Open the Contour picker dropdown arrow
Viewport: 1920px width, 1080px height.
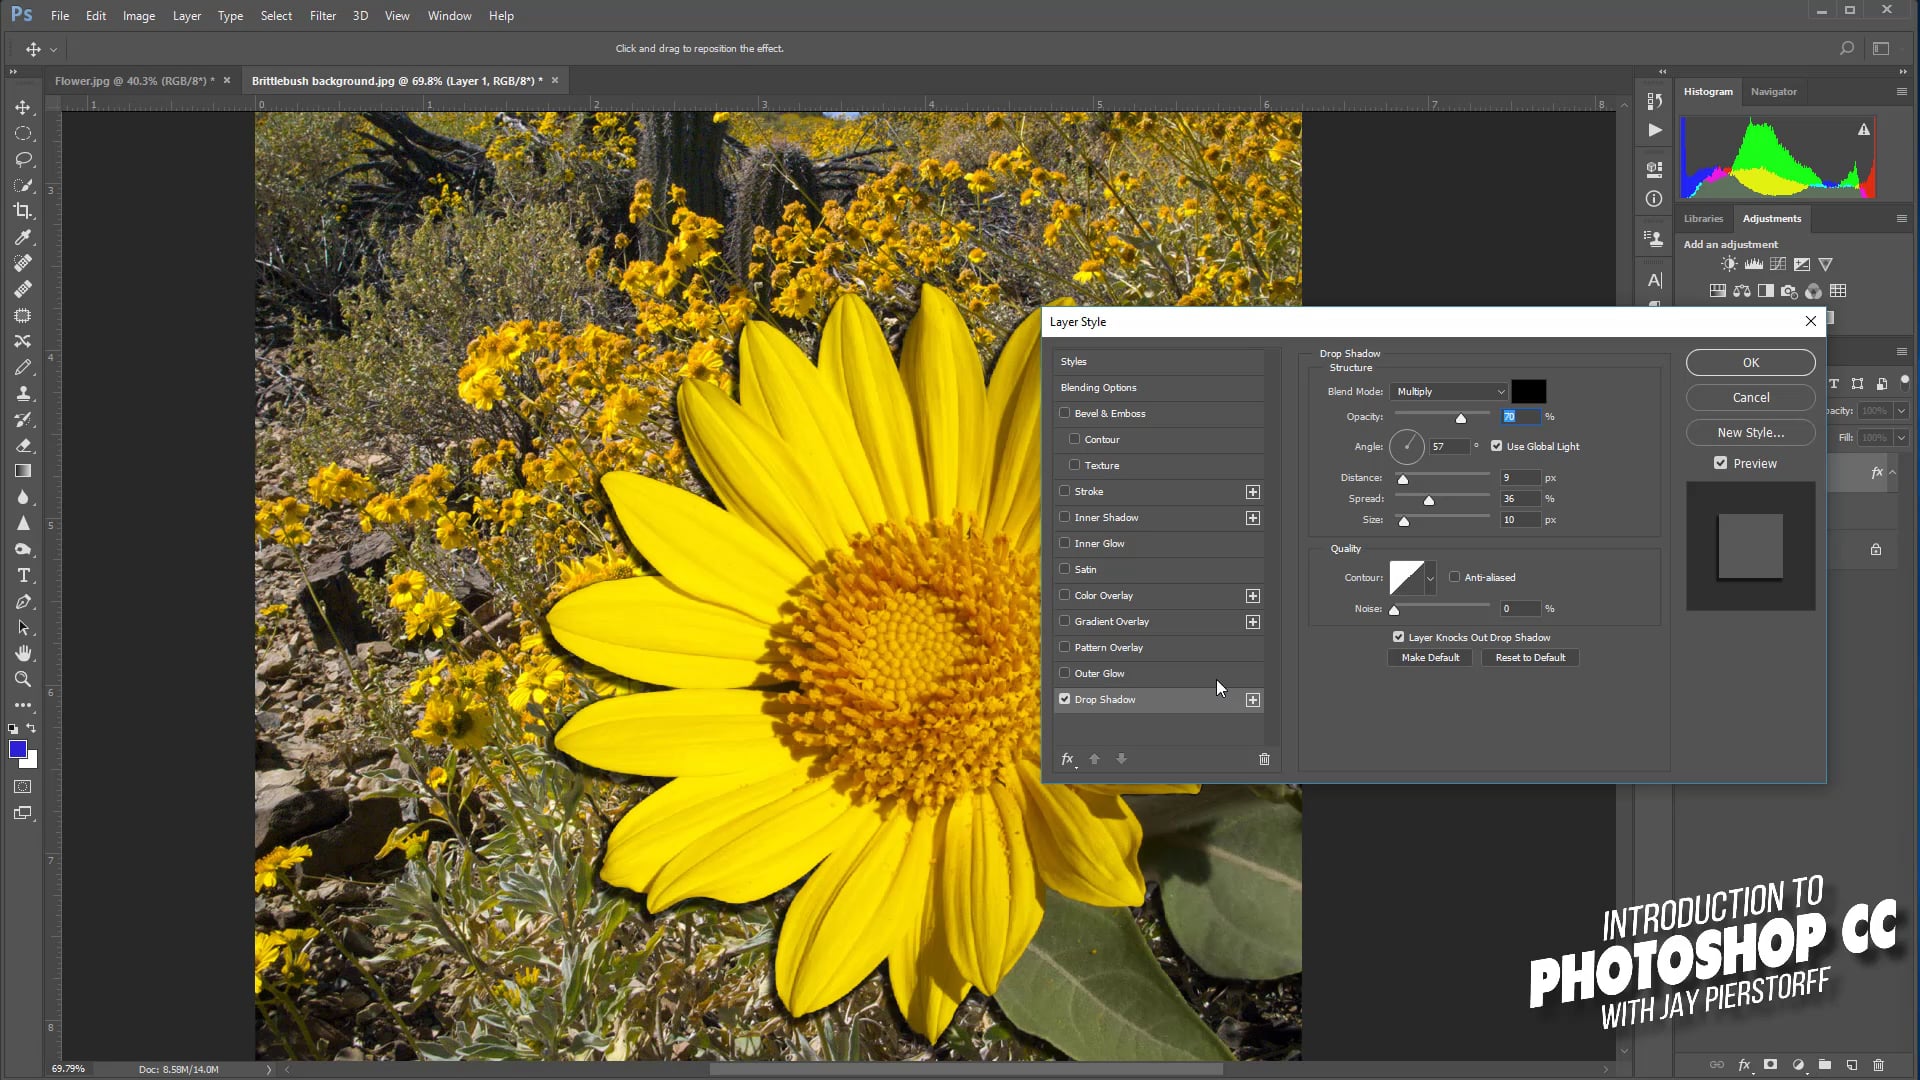1430,578
